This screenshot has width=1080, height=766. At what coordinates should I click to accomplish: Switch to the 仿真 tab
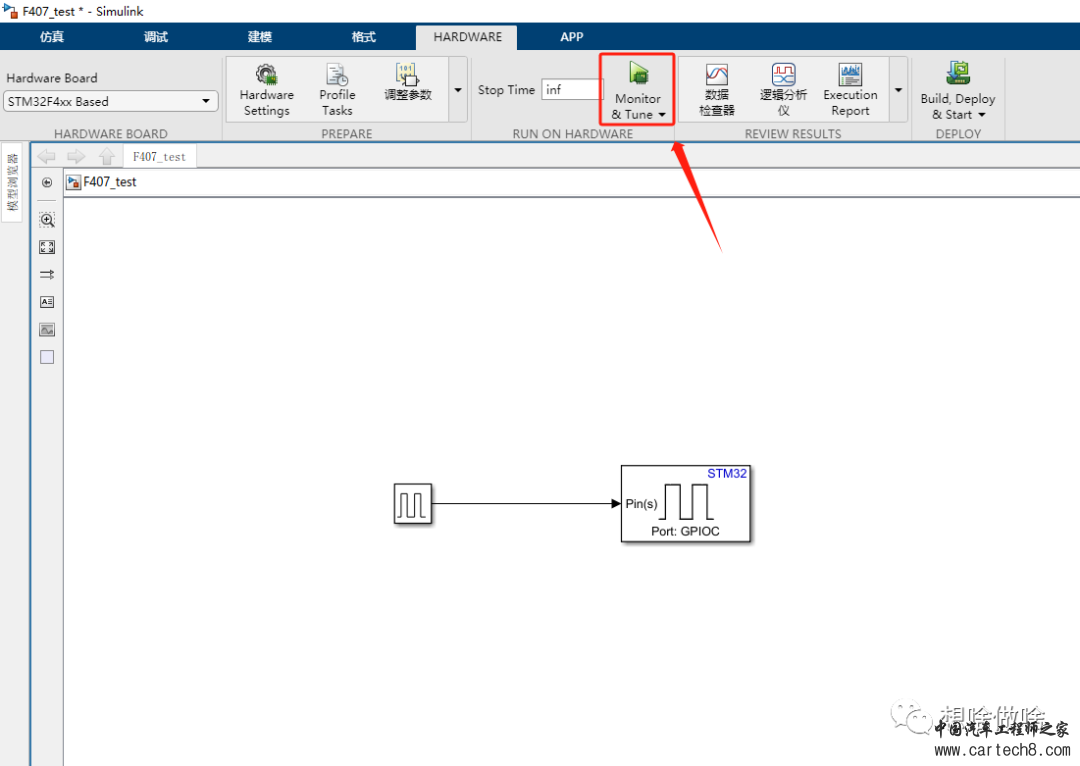tap(52, 37)
